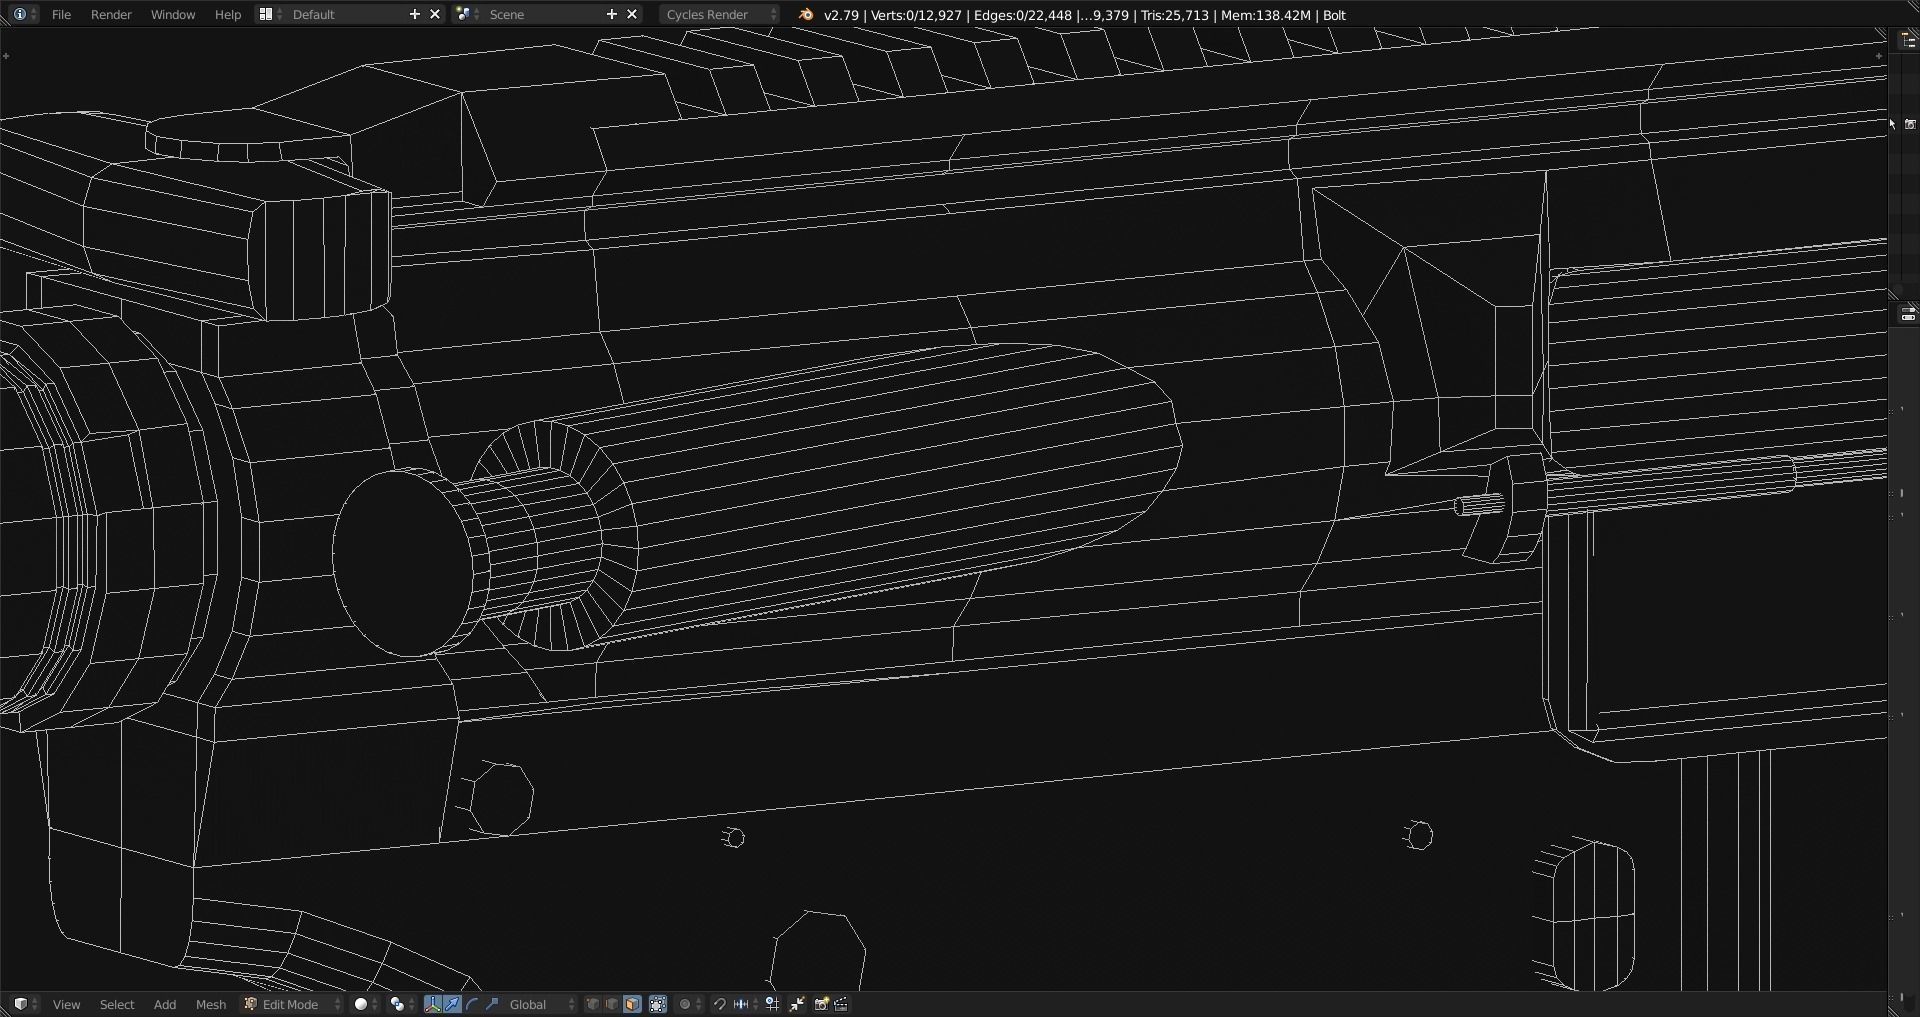Open the Outliner editor icon

tap(1908, 41)
